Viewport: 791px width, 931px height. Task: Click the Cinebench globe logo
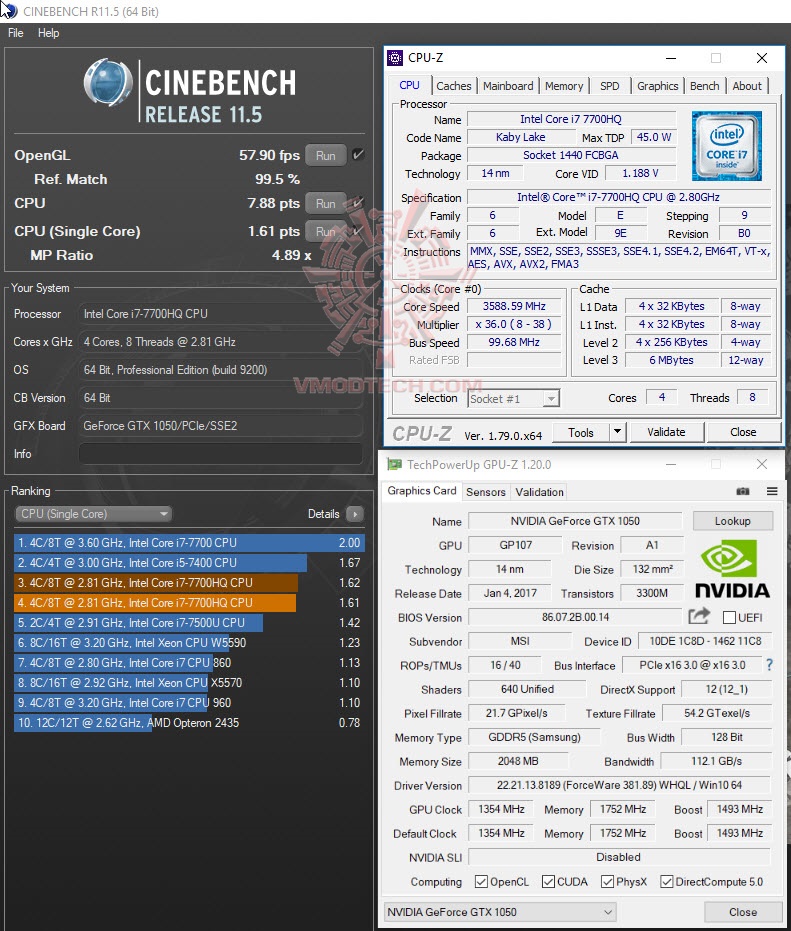(107, 82)
